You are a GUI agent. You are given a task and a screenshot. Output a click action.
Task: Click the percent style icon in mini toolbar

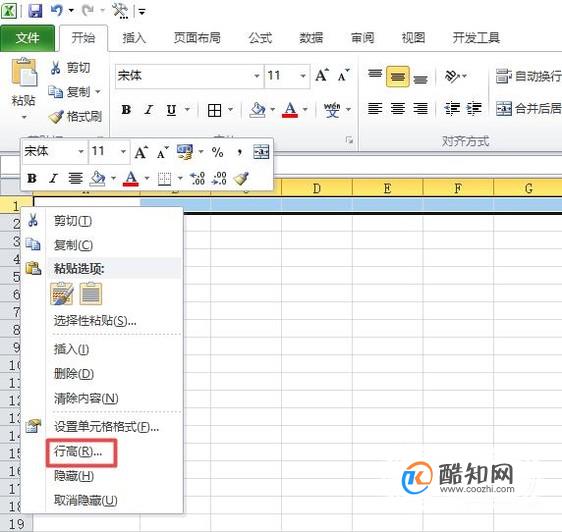click(x=218, y=152)
